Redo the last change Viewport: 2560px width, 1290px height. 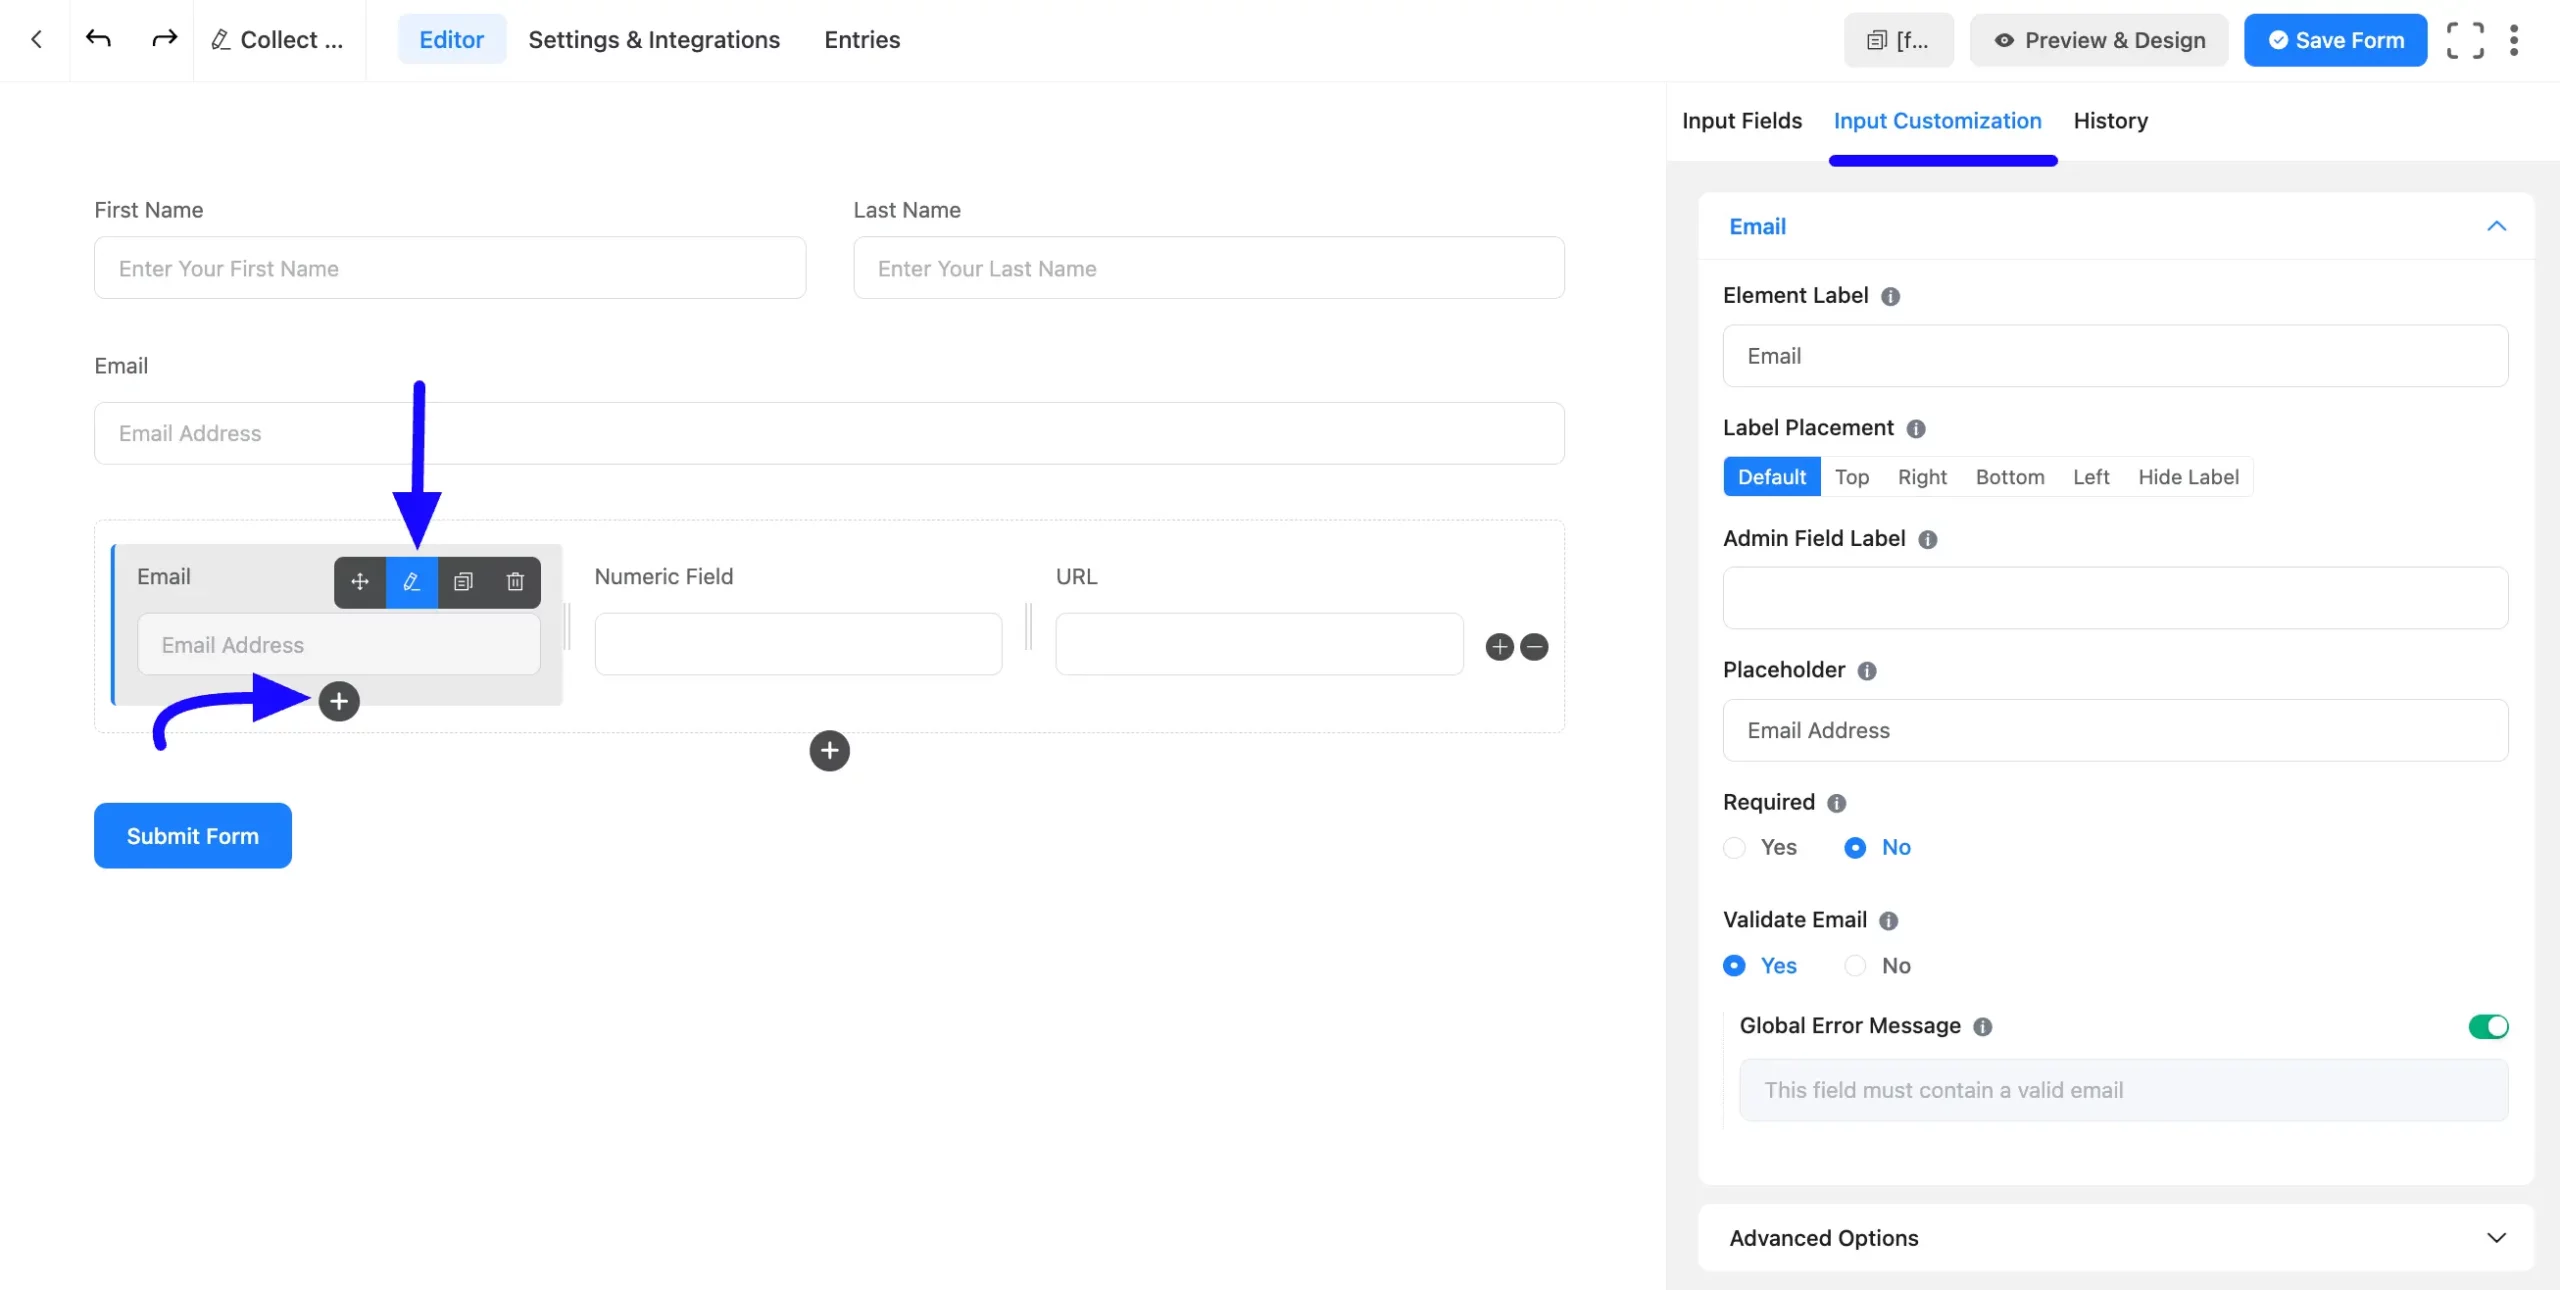tap(164, 39)
